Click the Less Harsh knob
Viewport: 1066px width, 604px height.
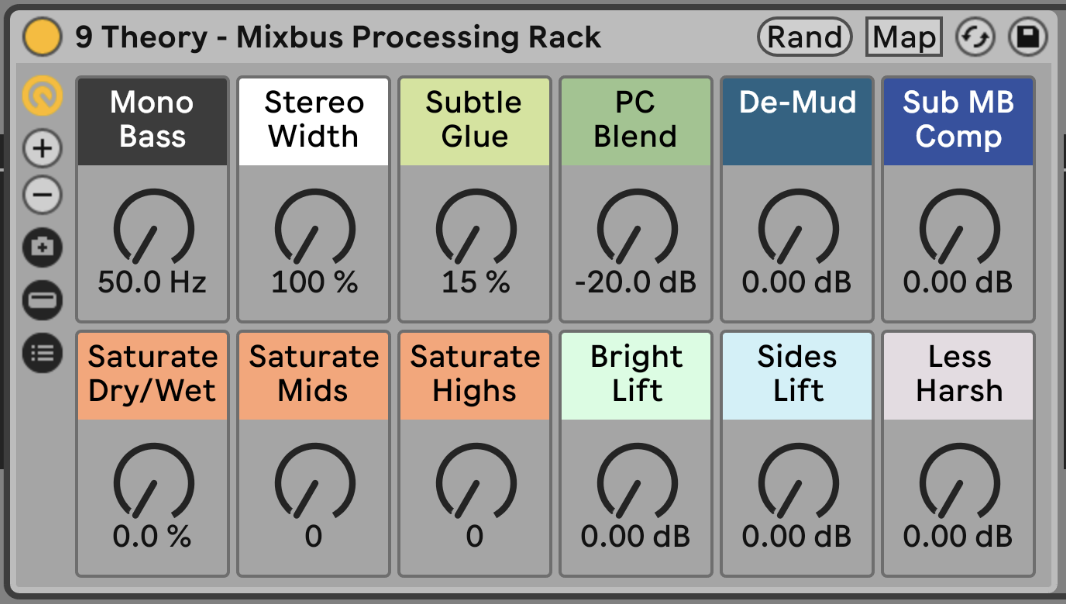(959, 482)
